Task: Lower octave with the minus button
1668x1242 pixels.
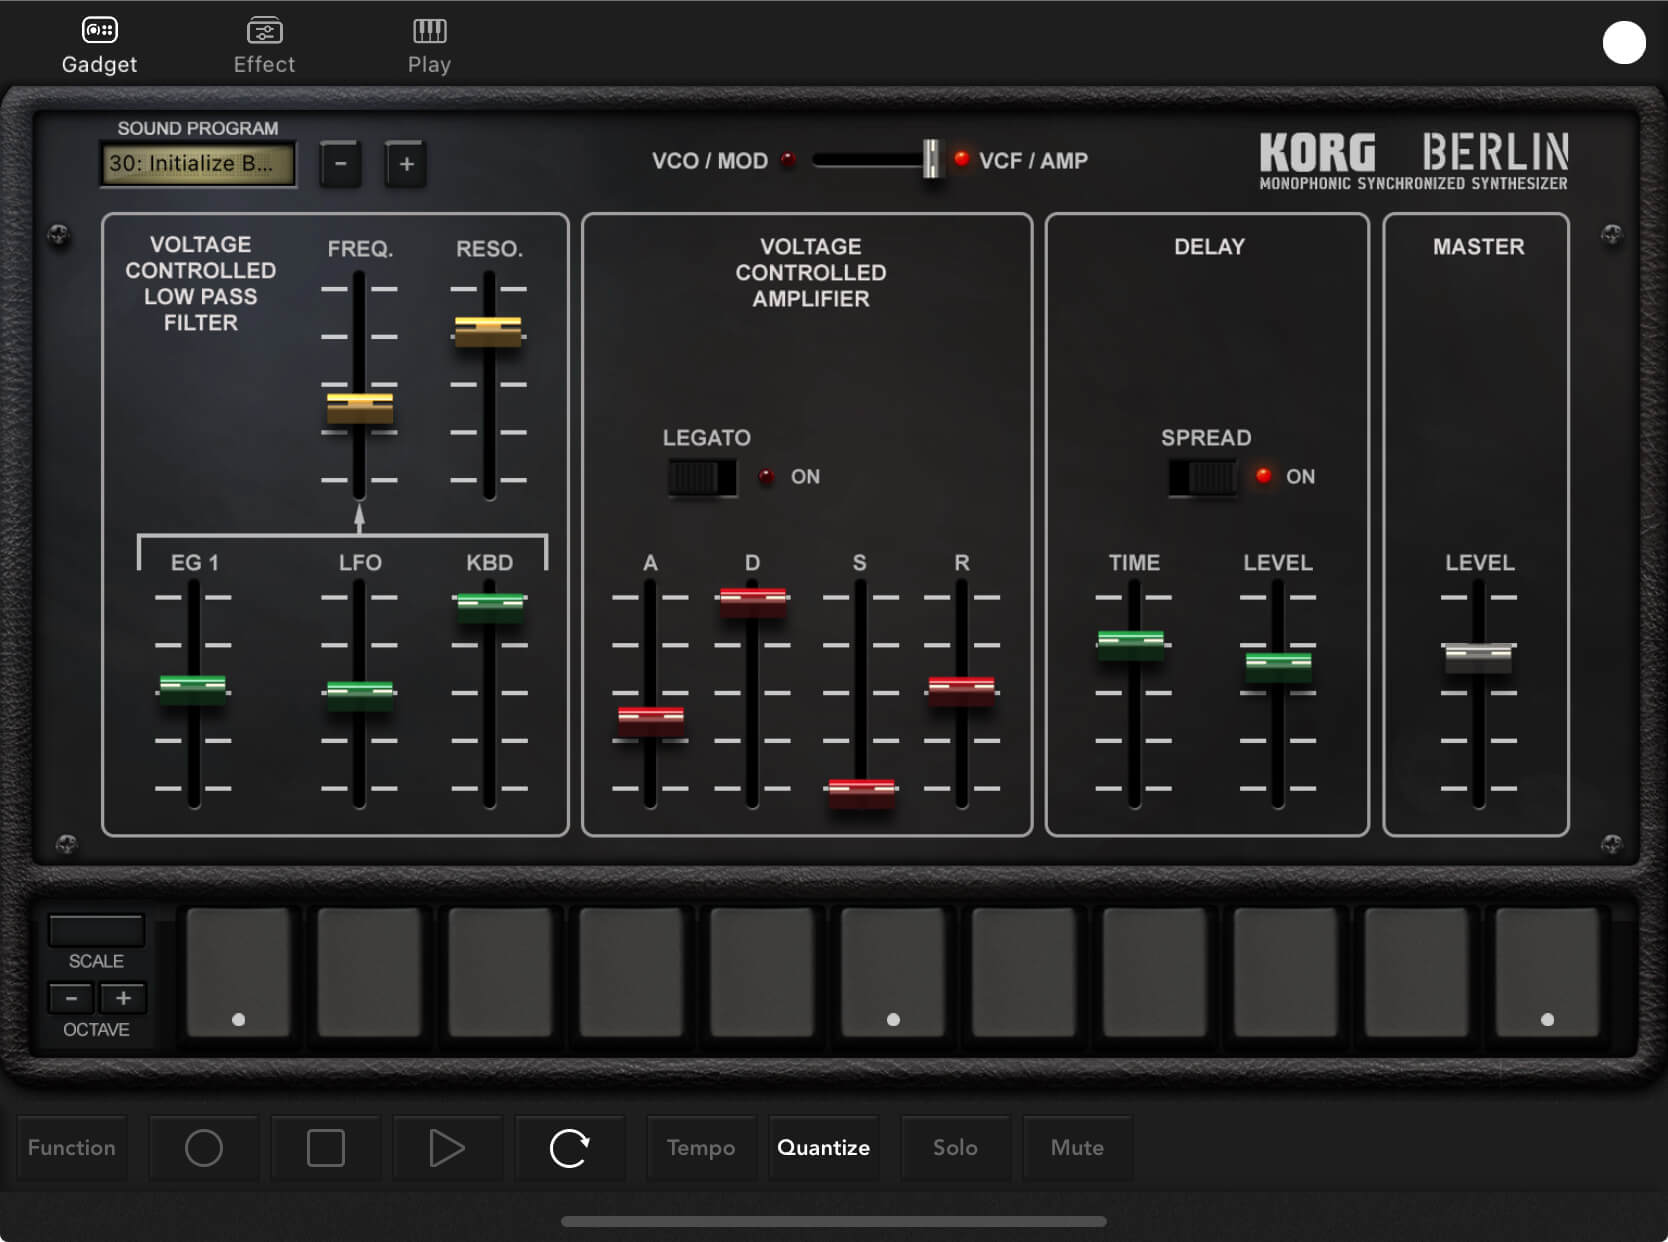Action: coord(71,998)
